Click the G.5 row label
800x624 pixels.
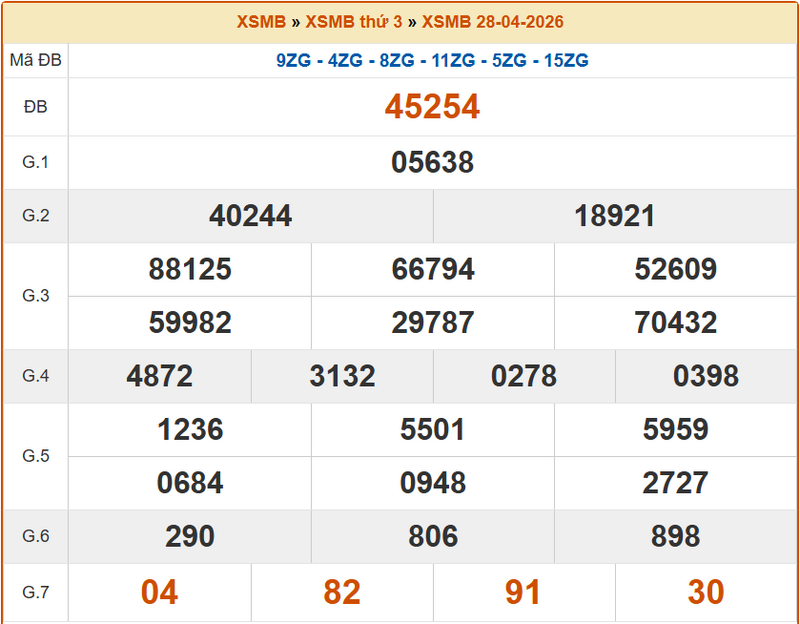[x=36, y=456]
